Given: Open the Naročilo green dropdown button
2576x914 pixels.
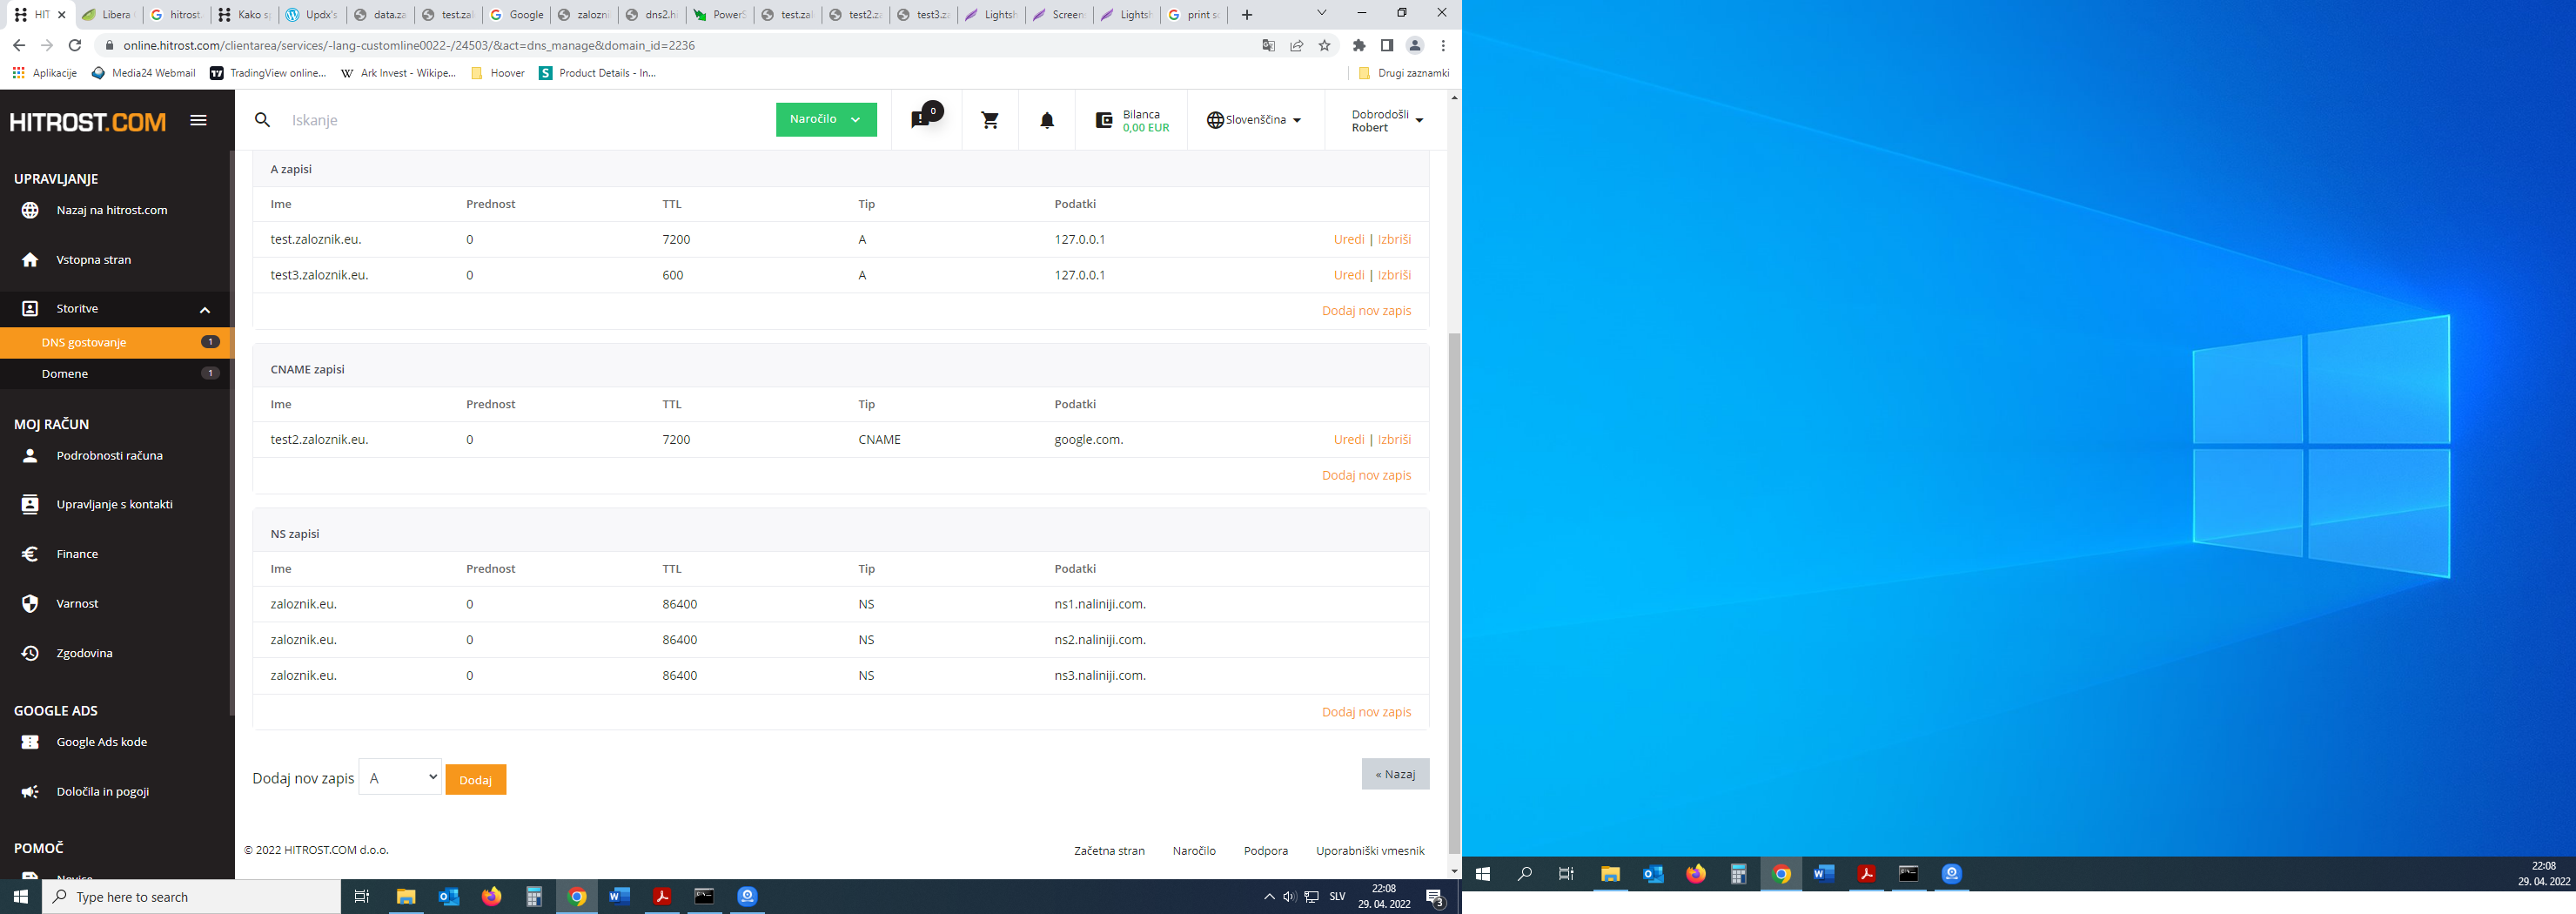Looking at the screenshot, I should 826,120.
